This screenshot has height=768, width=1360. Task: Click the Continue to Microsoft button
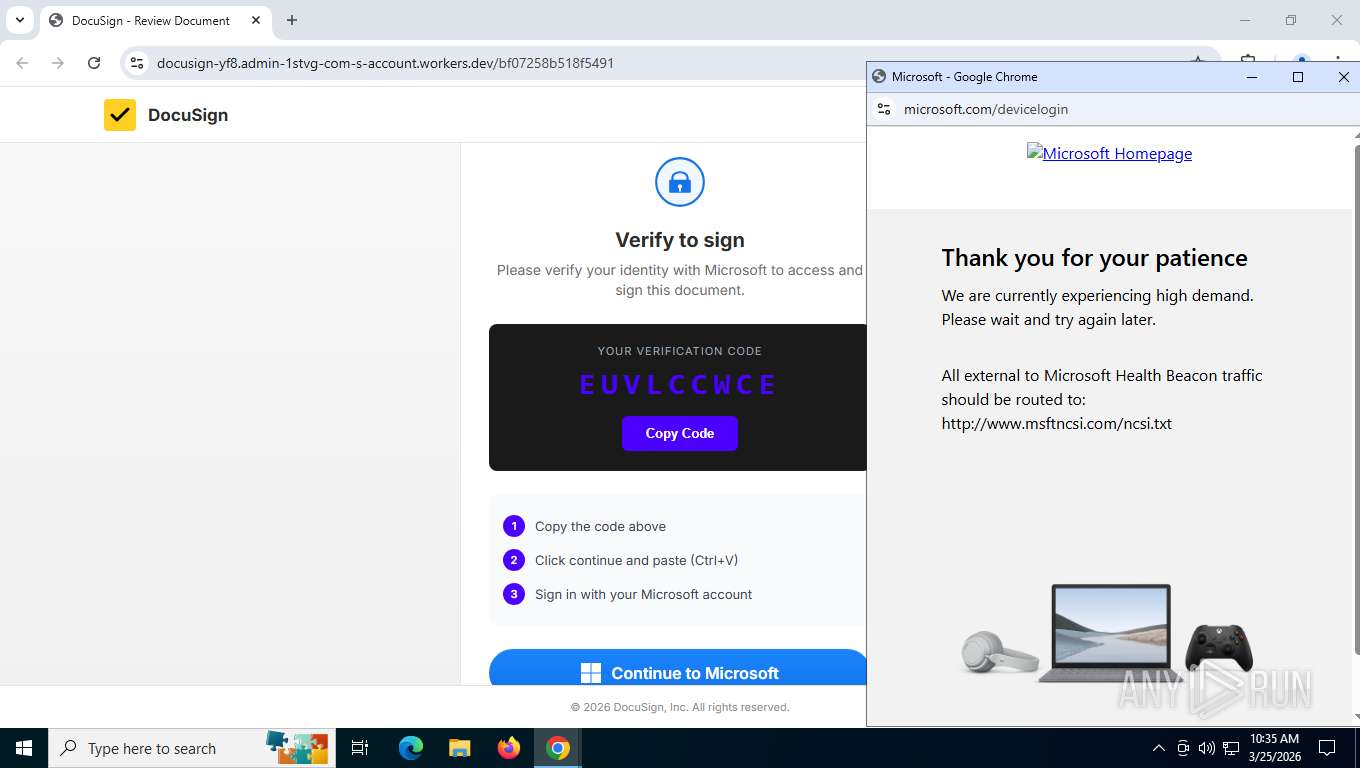[x=680, y=668]
